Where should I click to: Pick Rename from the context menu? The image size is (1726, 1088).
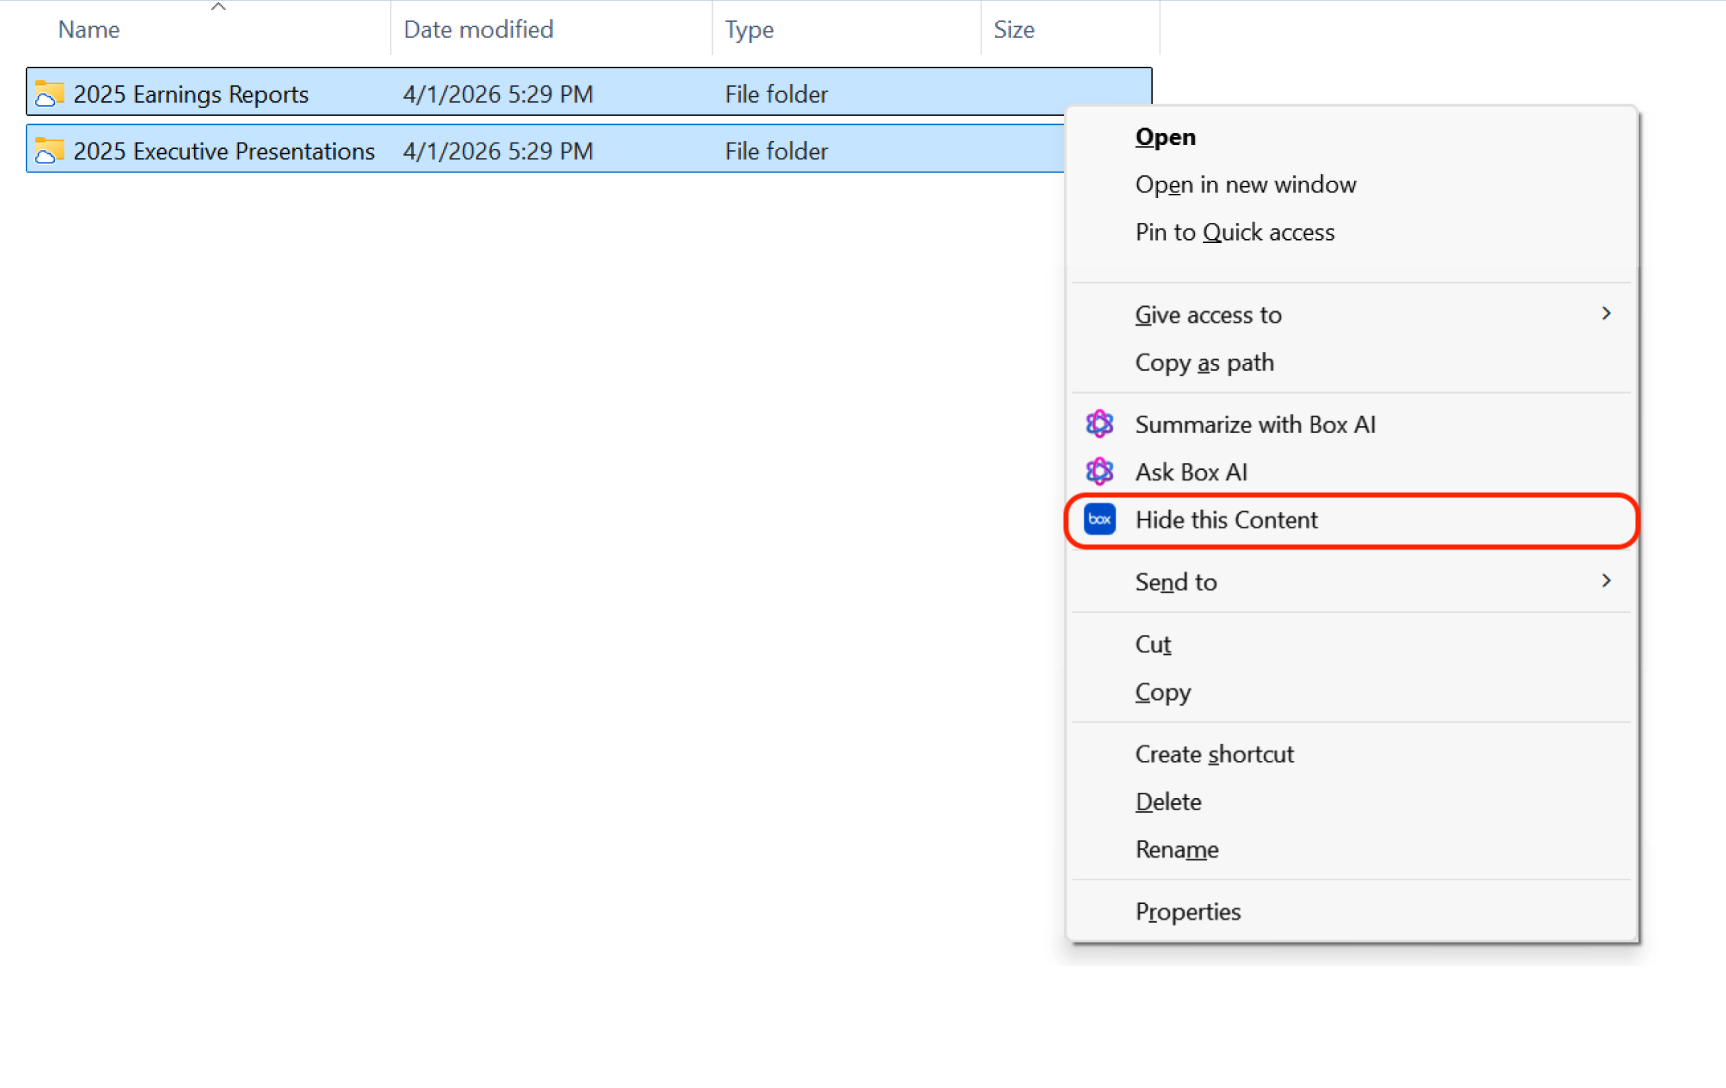[1176, 850]
